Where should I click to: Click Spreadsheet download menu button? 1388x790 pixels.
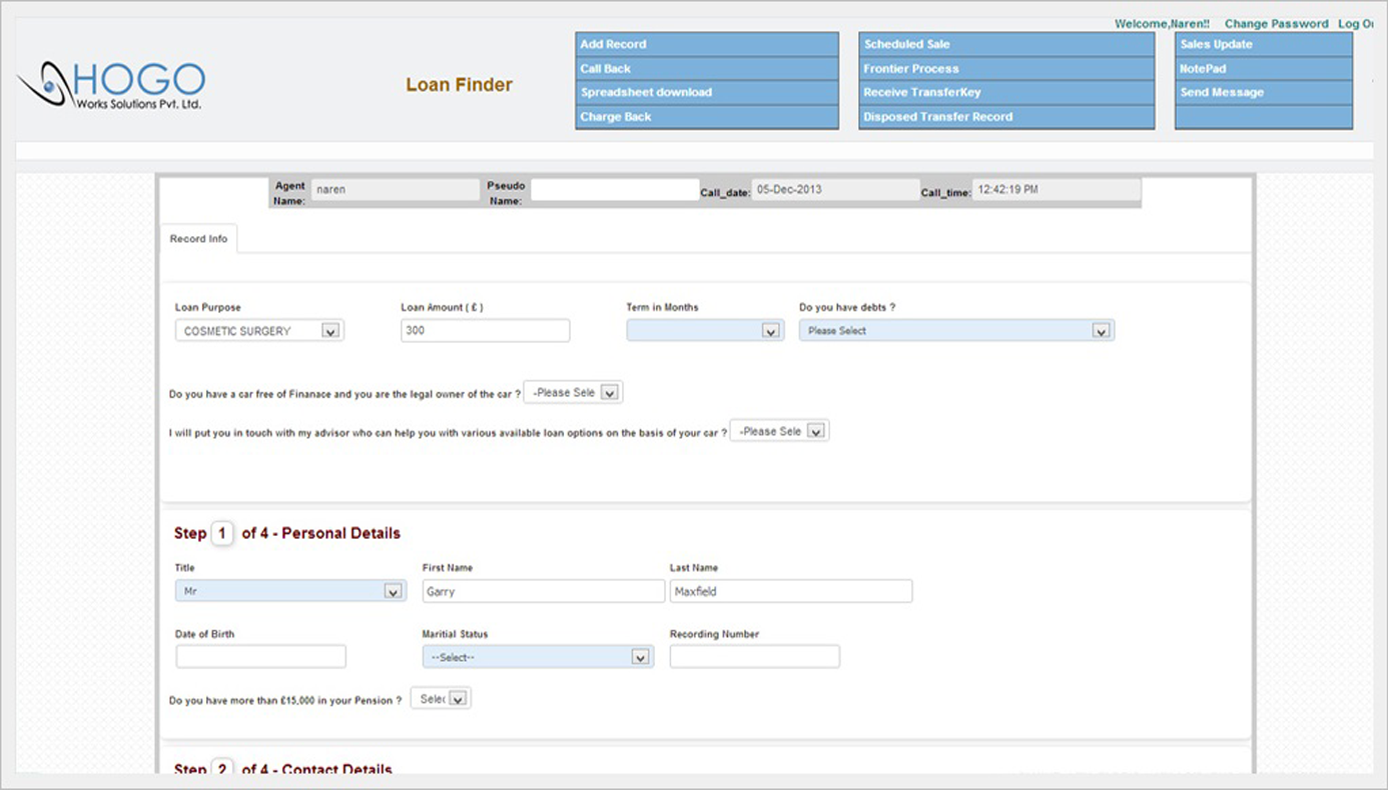[706, 93]
